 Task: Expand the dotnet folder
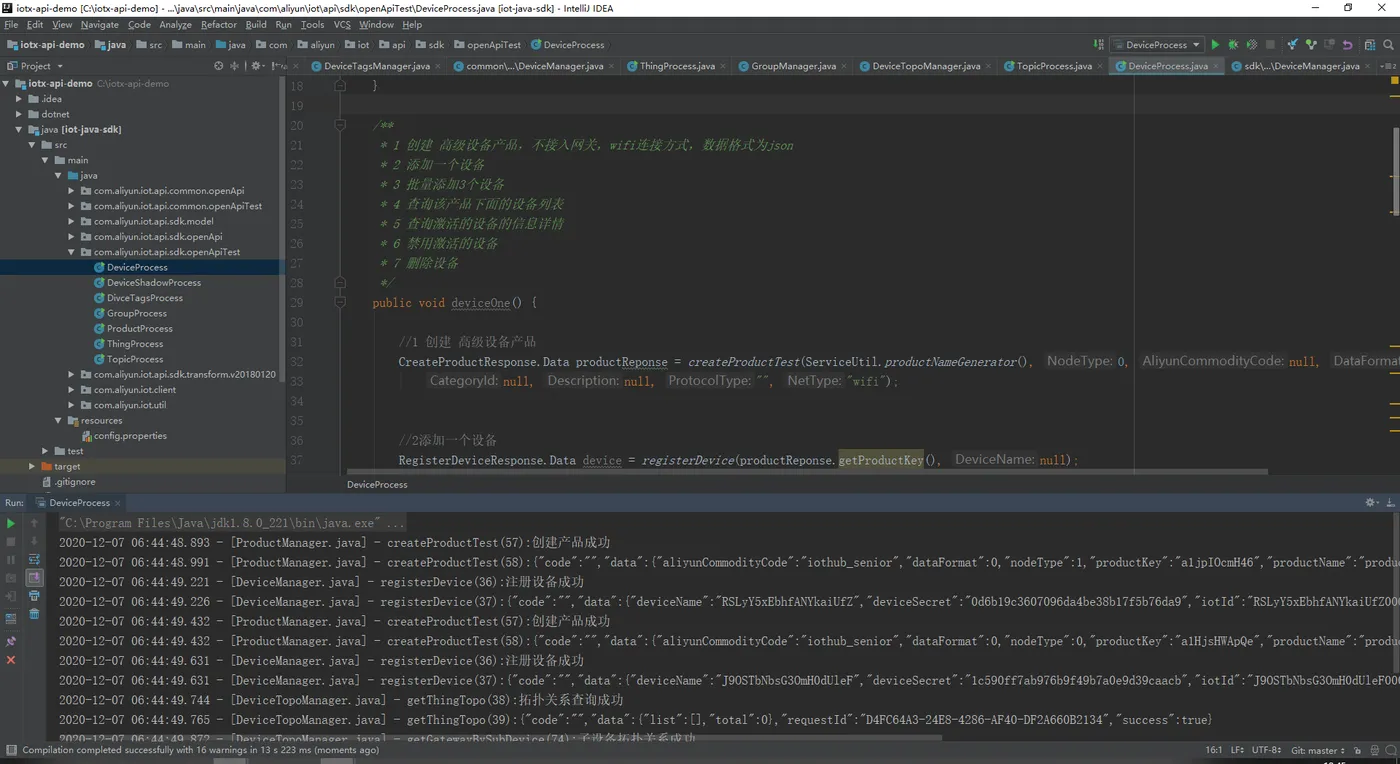(20, 114)
